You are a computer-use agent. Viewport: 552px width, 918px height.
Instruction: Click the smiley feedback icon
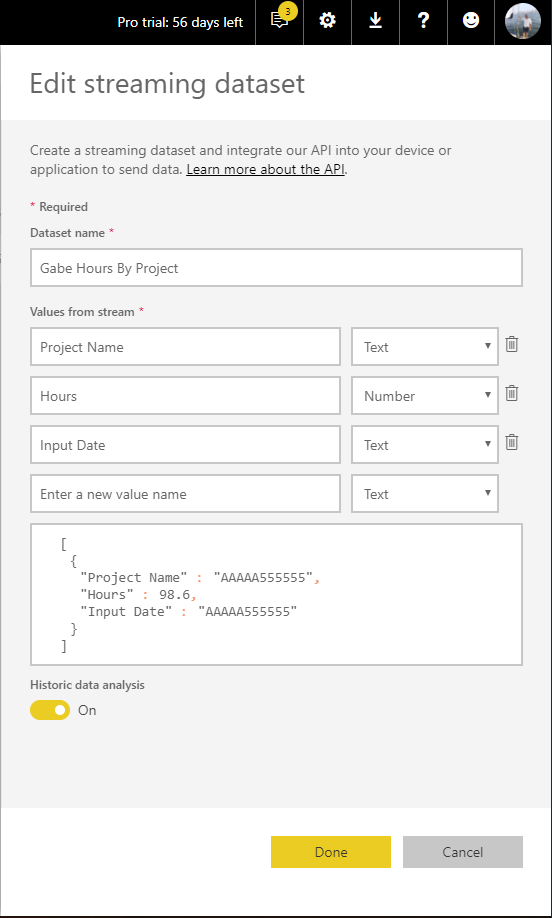(471, 22)
